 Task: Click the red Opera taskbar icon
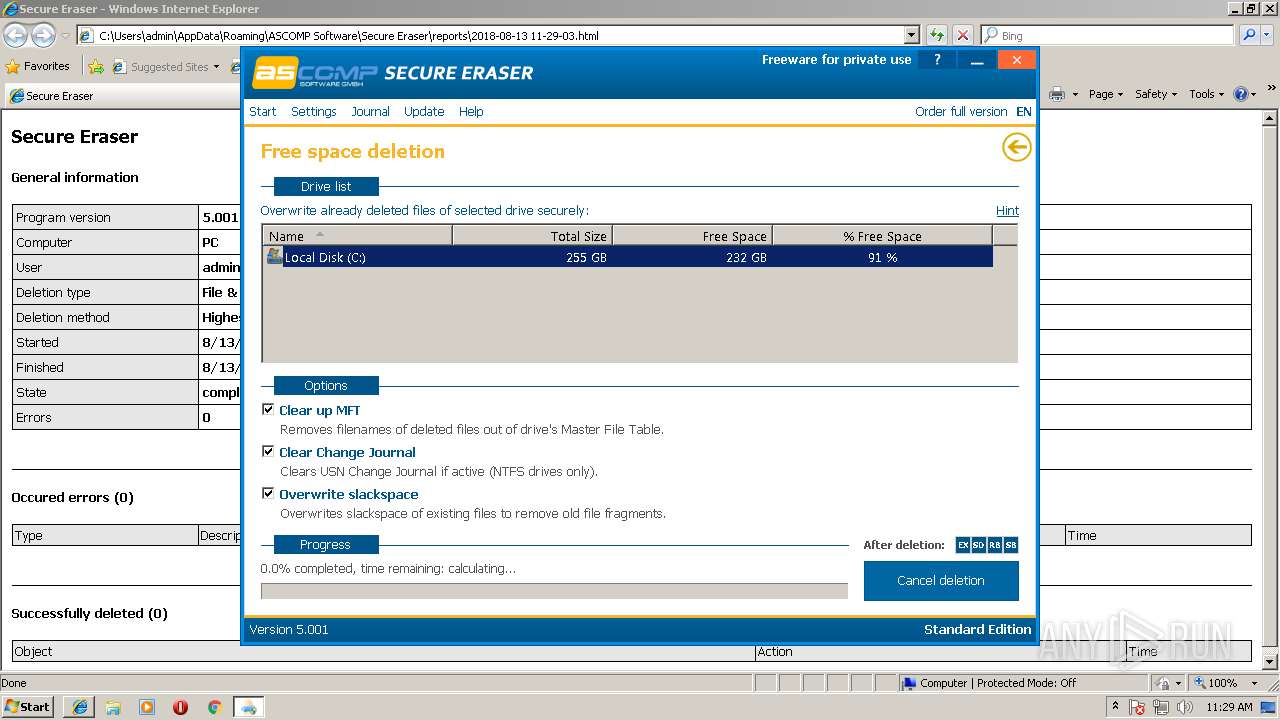(180, 707)
